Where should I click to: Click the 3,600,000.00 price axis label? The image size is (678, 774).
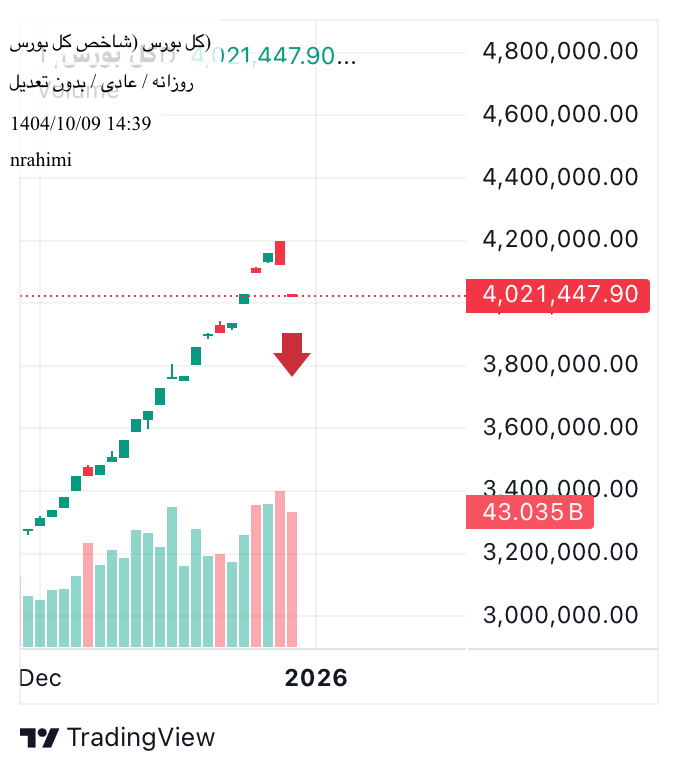[x=560, y=427]
